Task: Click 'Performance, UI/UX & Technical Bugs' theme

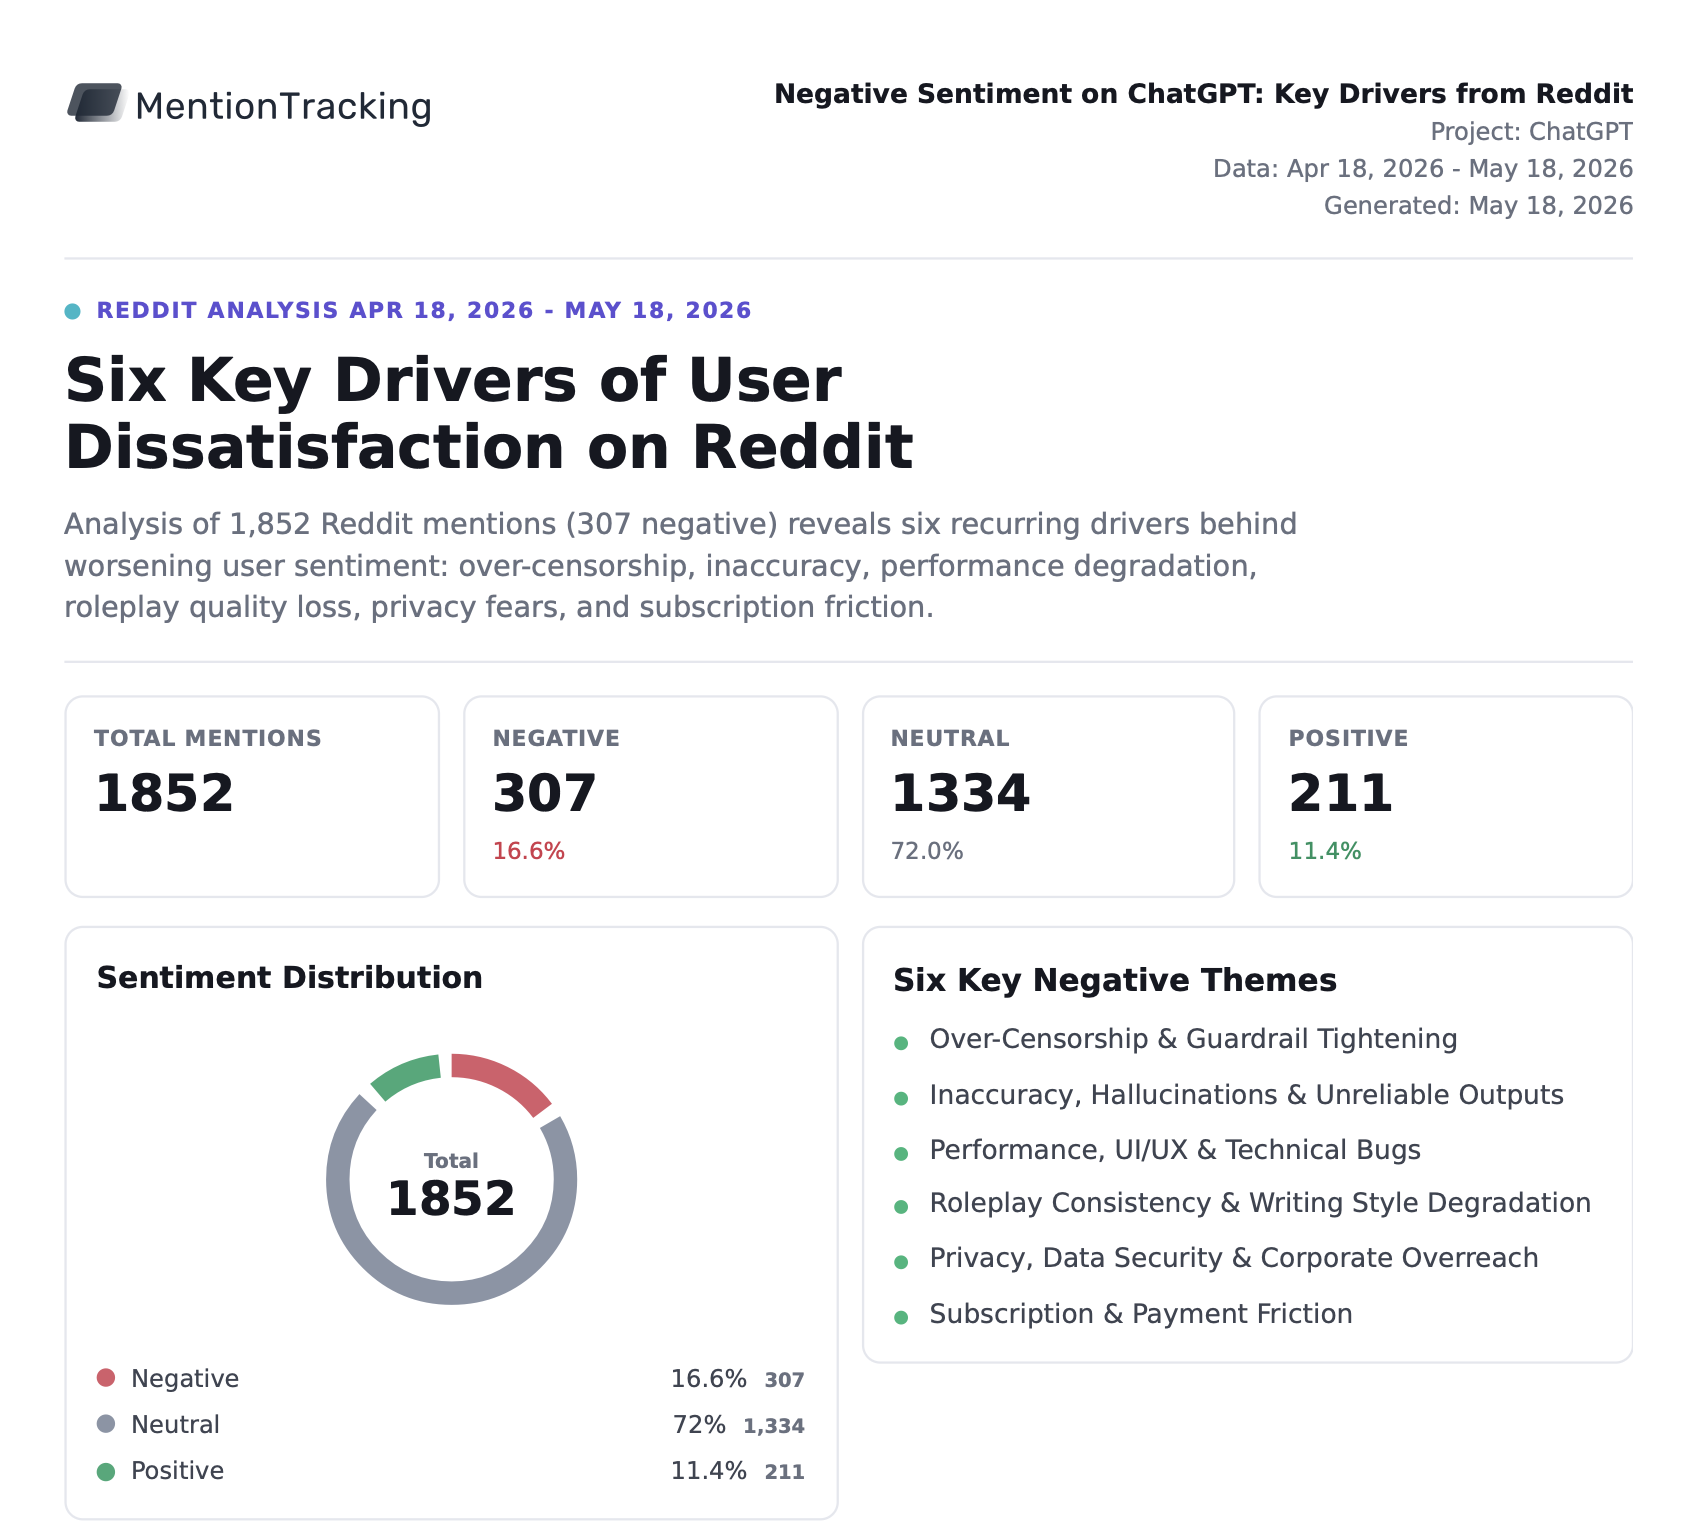Action: click(x=1175, y=1150)
